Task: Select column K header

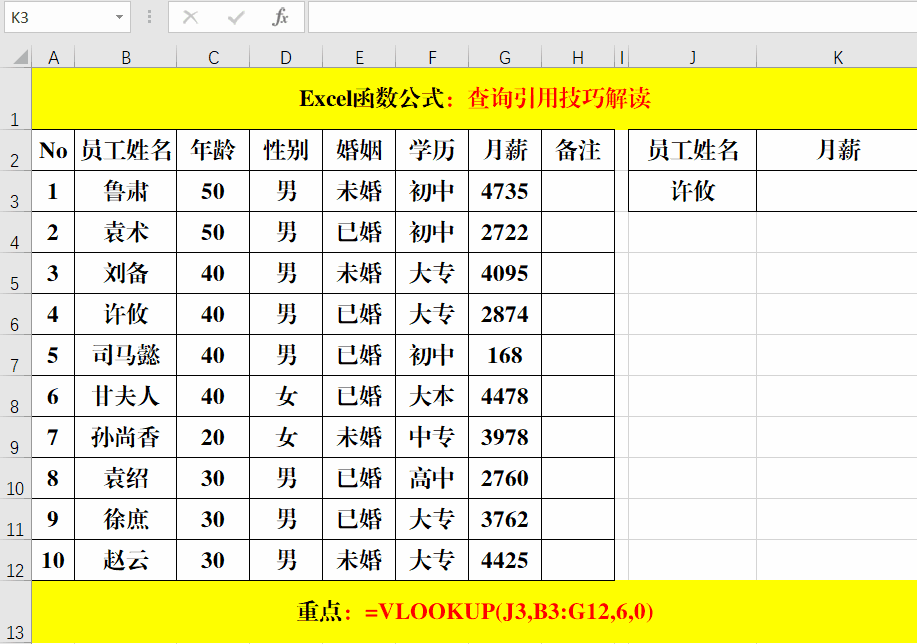Action: click(x=837, y=57)
